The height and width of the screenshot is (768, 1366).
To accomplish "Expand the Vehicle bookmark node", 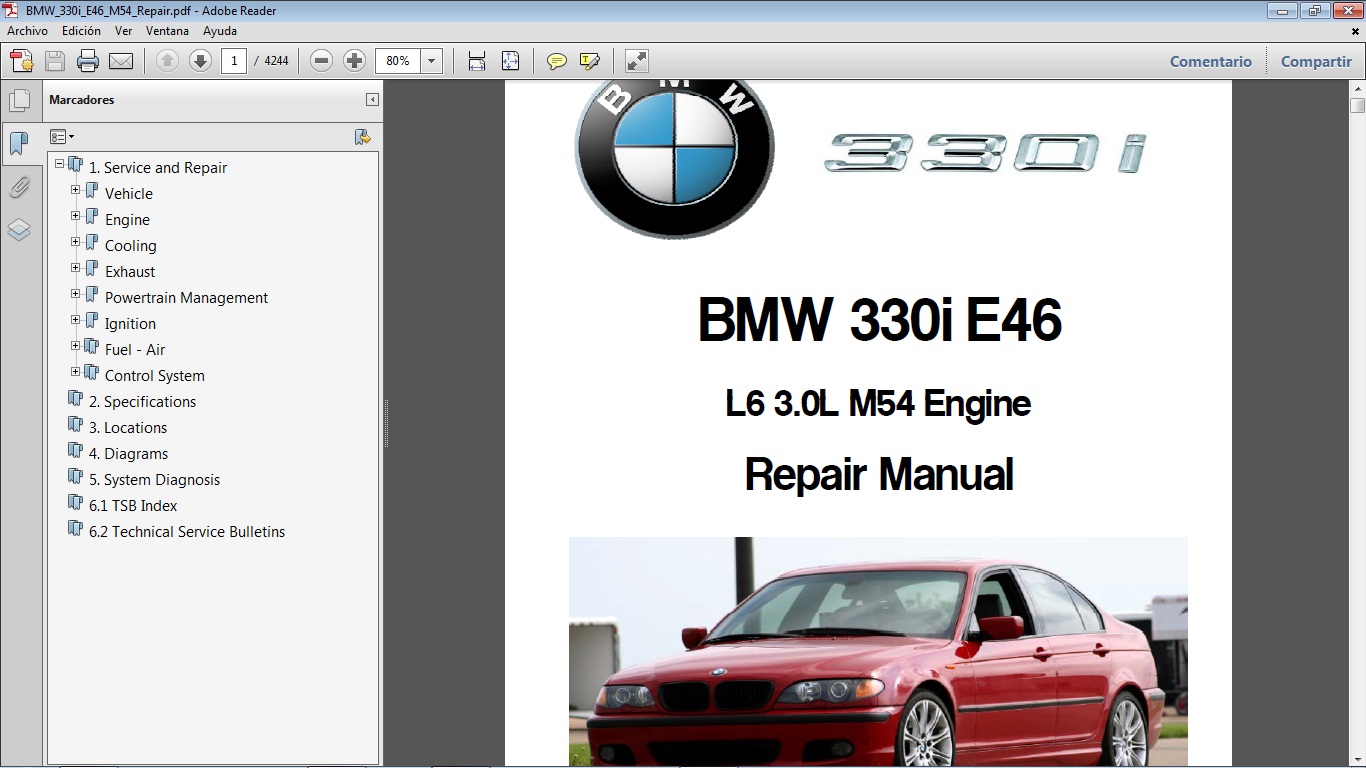I will [75, 190].
